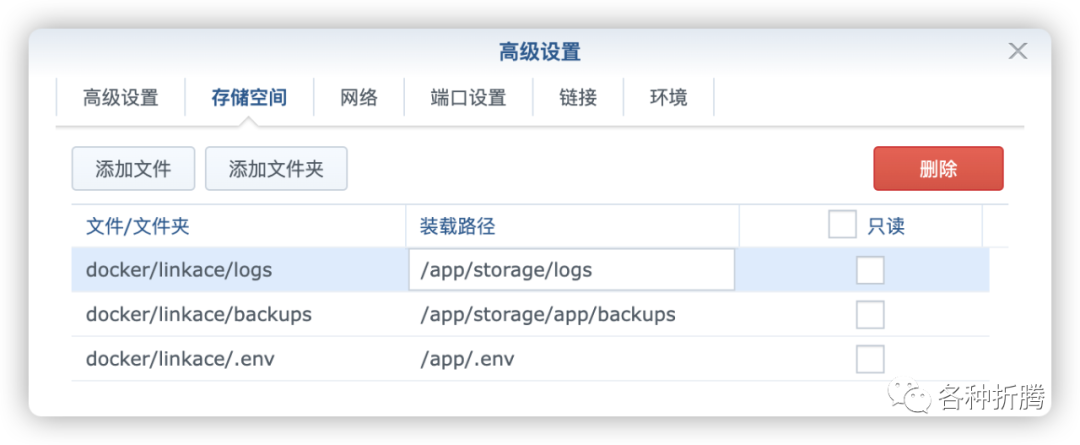Switch to the 环境 tab
The height and width of the screenshot is (445, 1080).
[x=668, y=98]
